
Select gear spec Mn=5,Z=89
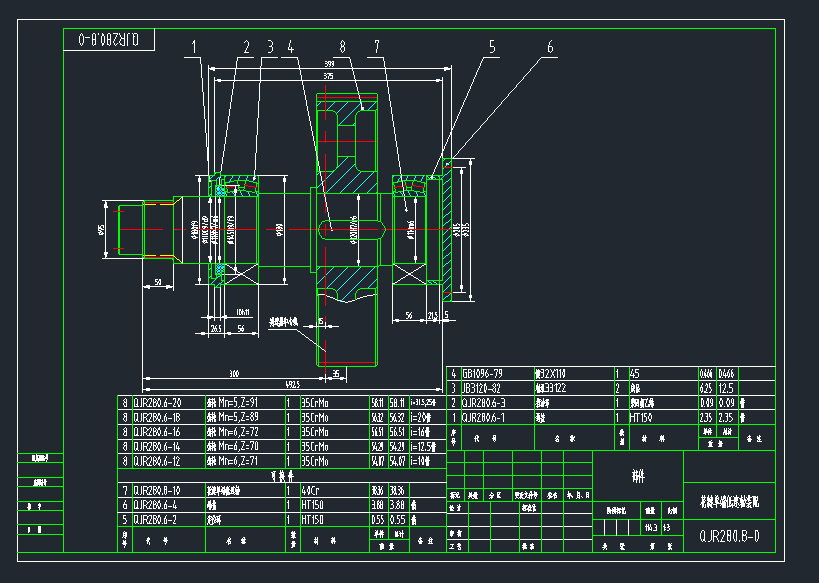point(238,417)
